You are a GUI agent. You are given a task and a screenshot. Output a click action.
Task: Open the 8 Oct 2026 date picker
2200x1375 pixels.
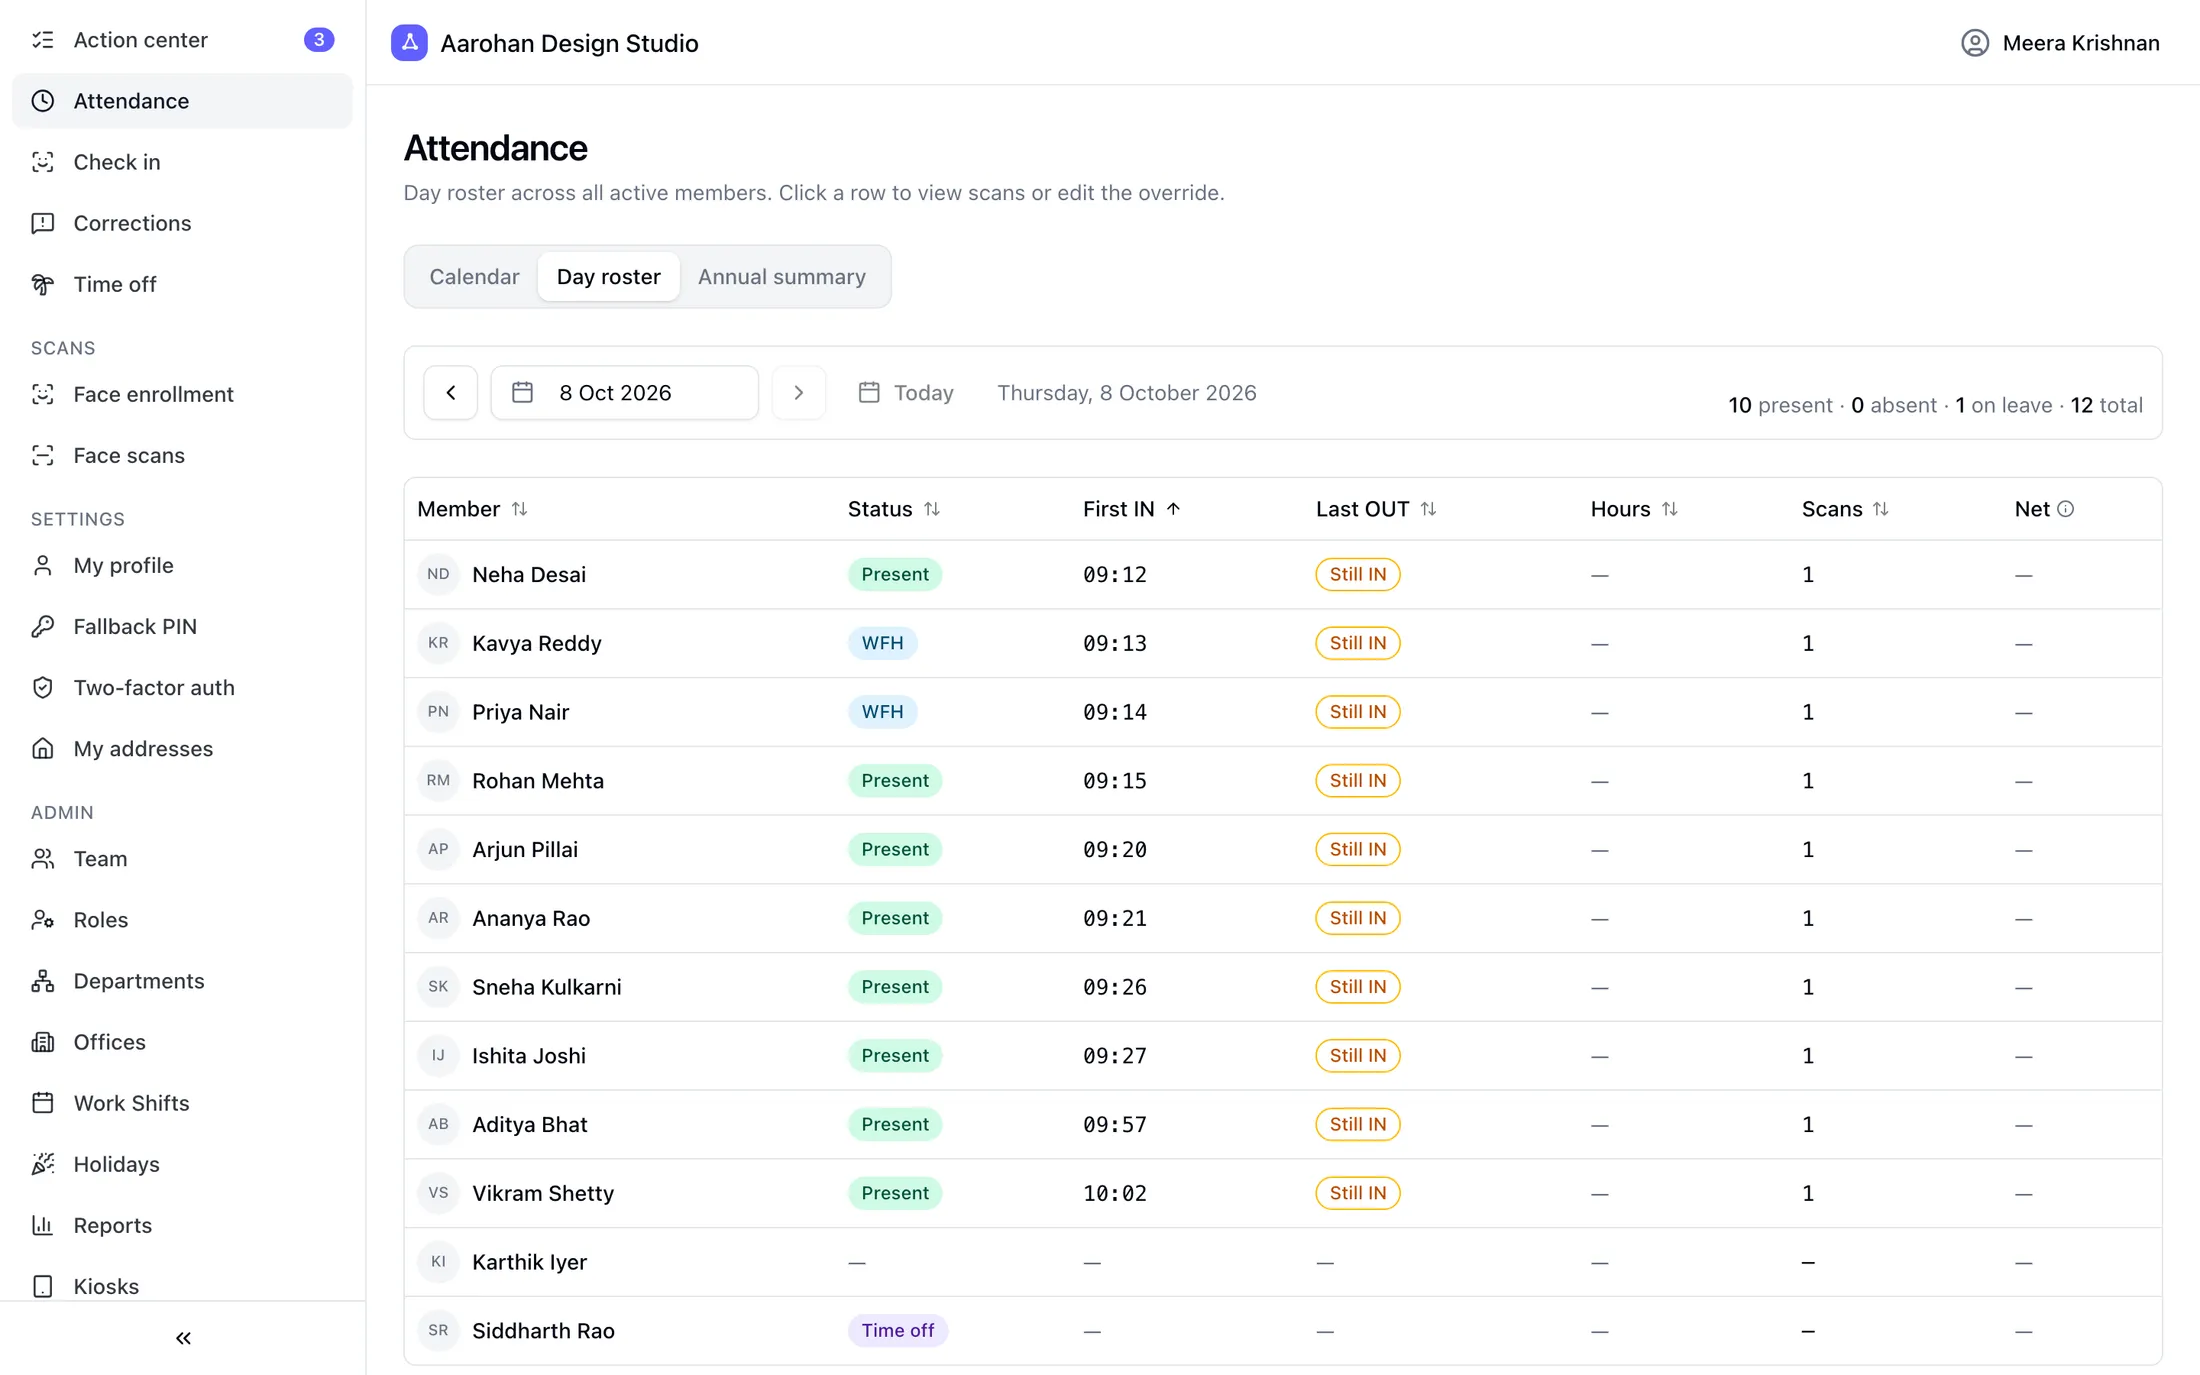point(624,393)
